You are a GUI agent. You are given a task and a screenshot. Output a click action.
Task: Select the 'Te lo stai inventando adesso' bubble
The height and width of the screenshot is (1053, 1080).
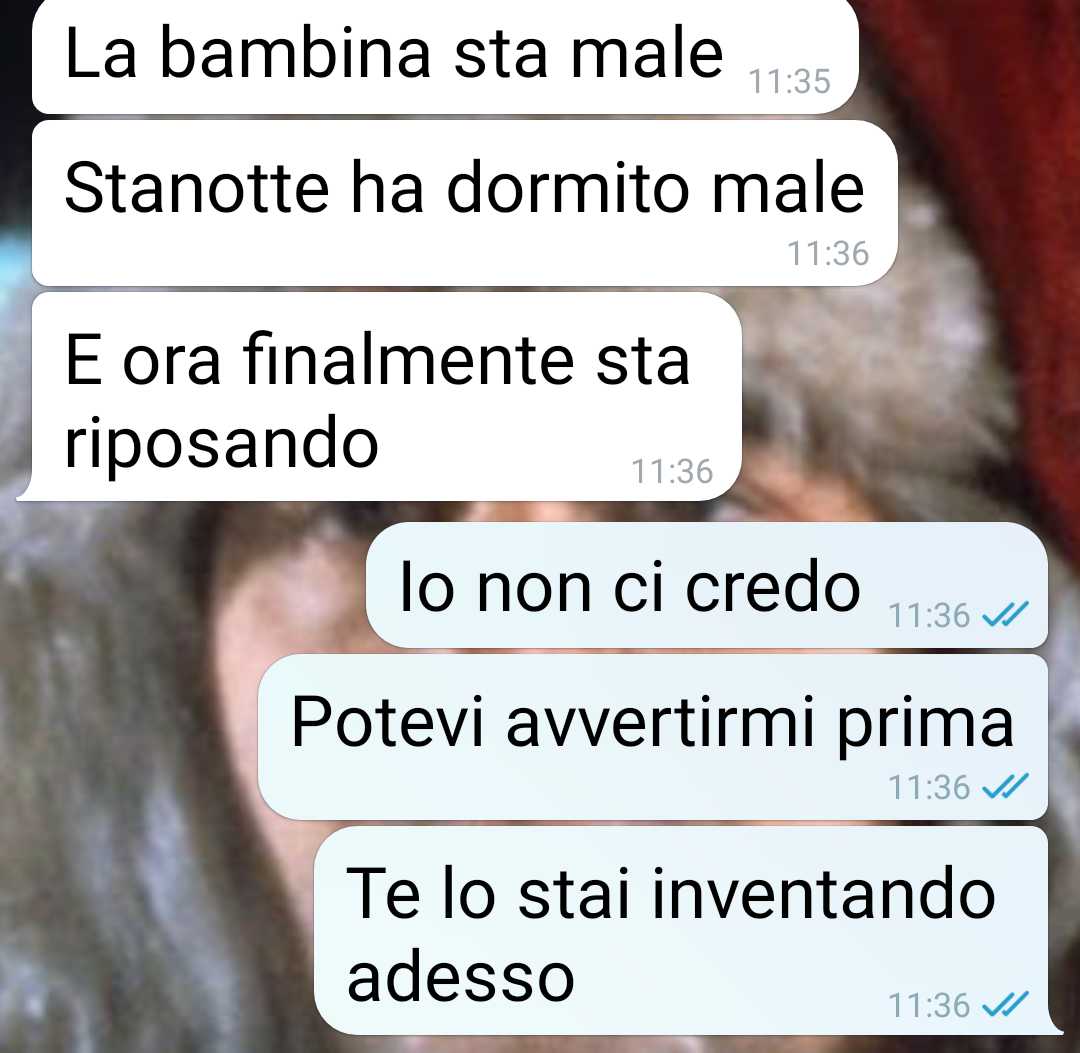coord(689,930)
